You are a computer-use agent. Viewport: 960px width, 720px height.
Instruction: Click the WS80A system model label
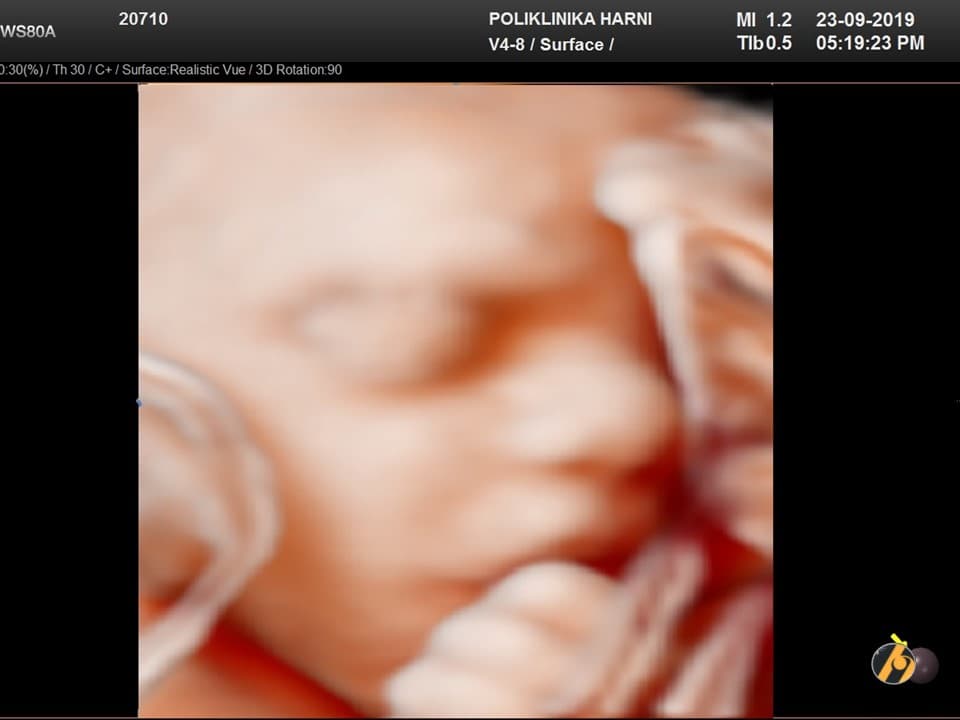[28, 31]
